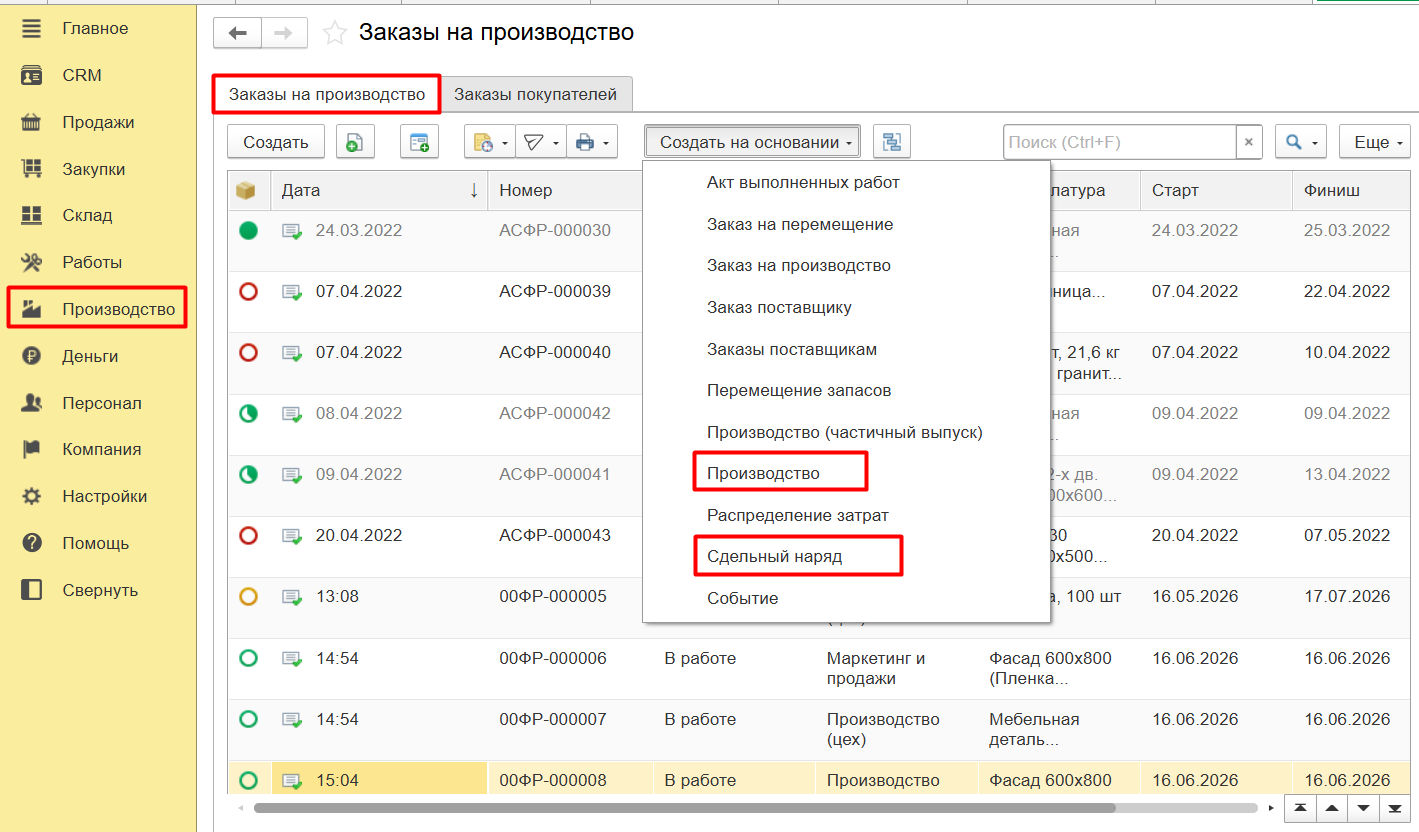Image resolution: width=1419 pixels, height=832 pixels.
Task: Click document icon in АСФР-000043 row
Action: pyautogui.click(x=292, y=536)
